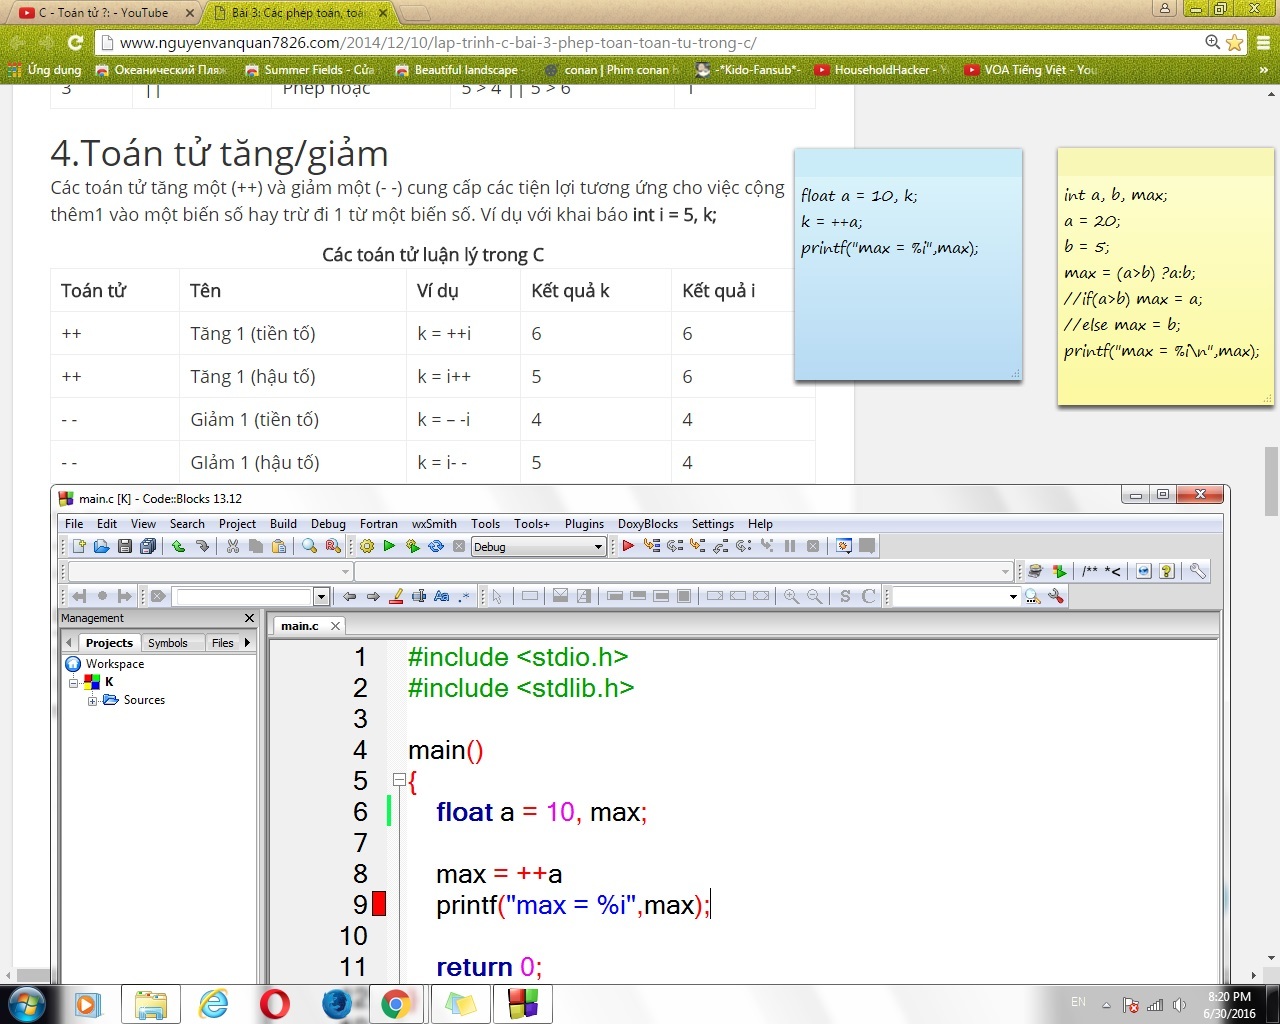The width and height of the screenshot is (1280, 1024).
Task: Click the Rebuild icon in toolbar
Action: pyautogui.click(x=436, y=546)
